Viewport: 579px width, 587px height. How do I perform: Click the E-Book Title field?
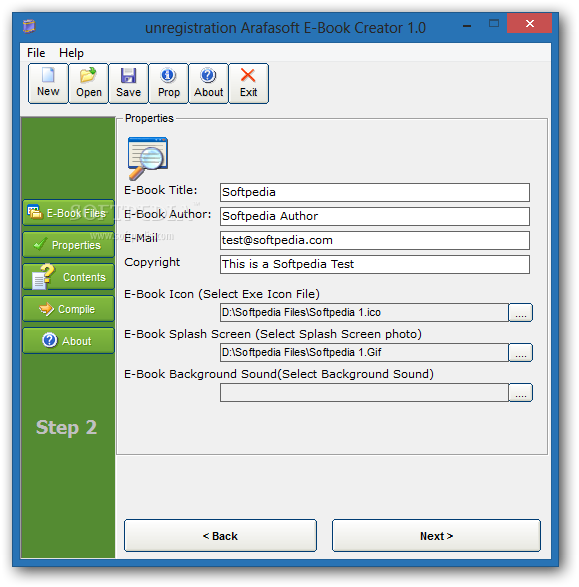(x=375, y=192)
